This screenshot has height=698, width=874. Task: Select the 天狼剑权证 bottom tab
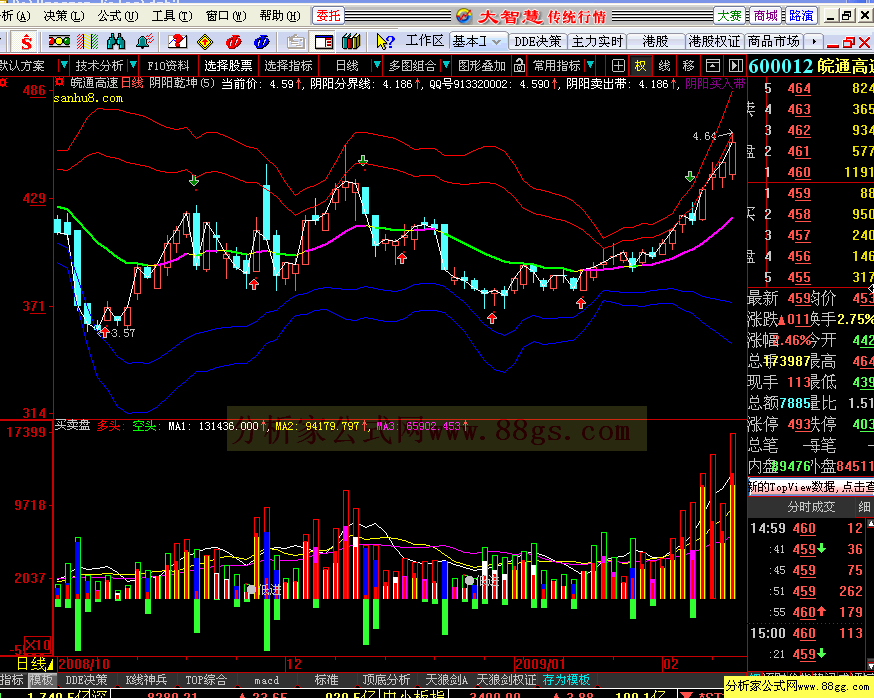[506, 680]
